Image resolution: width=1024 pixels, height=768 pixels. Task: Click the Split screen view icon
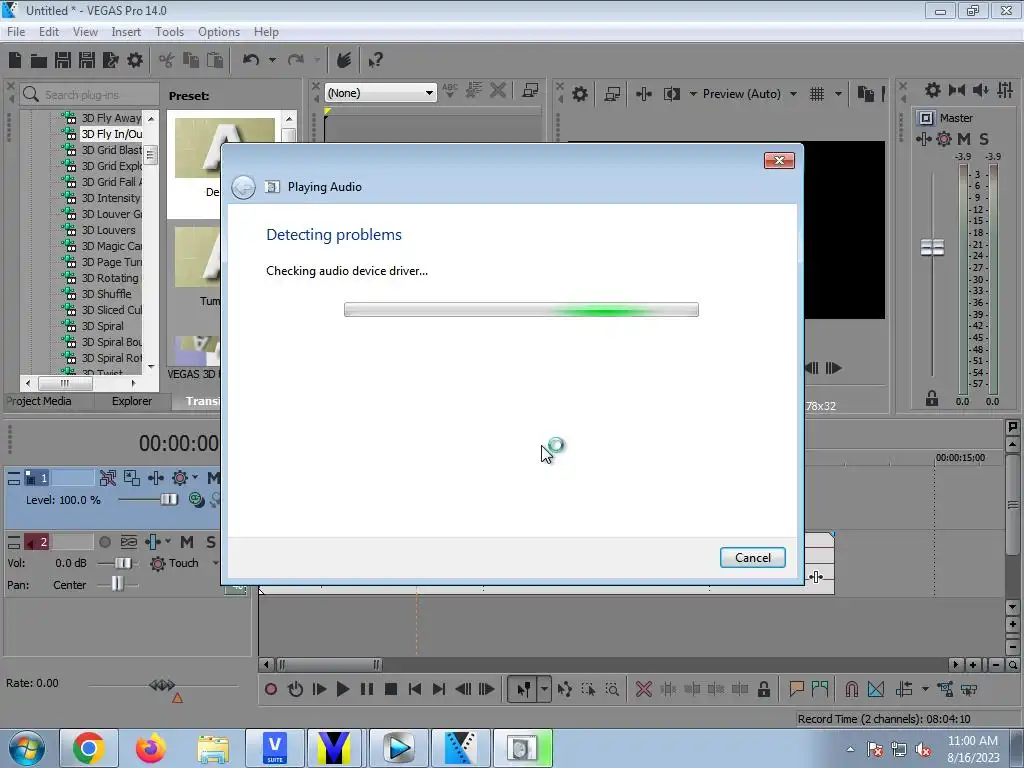click(671, 94)
